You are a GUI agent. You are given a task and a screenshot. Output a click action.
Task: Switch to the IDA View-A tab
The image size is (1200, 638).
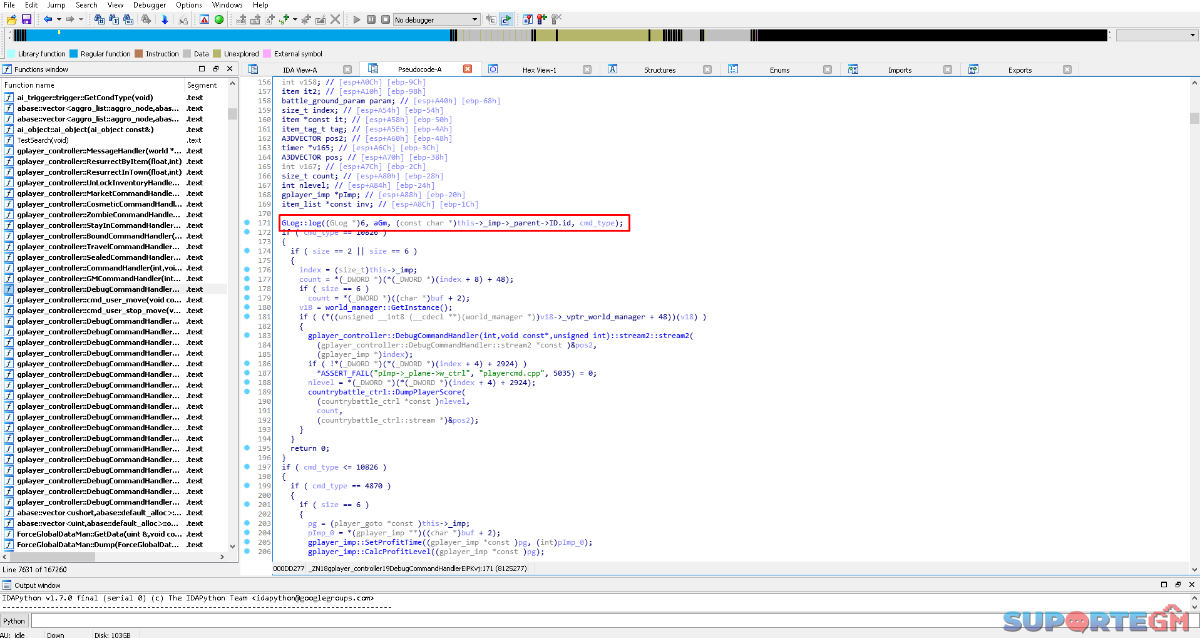(x=300, y=70)
